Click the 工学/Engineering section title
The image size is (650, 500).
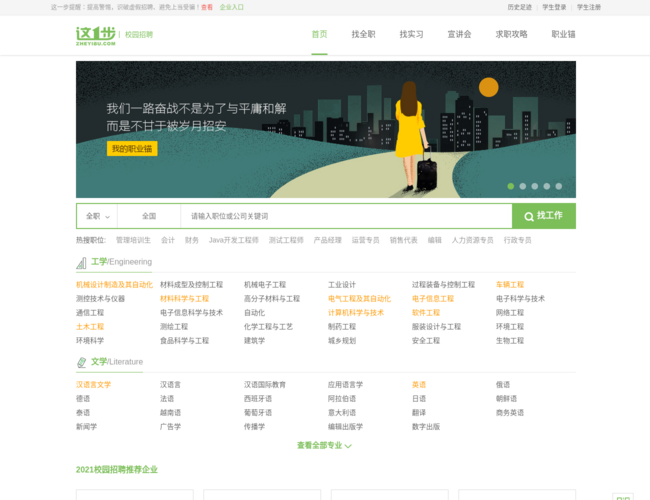pos(121,262)
